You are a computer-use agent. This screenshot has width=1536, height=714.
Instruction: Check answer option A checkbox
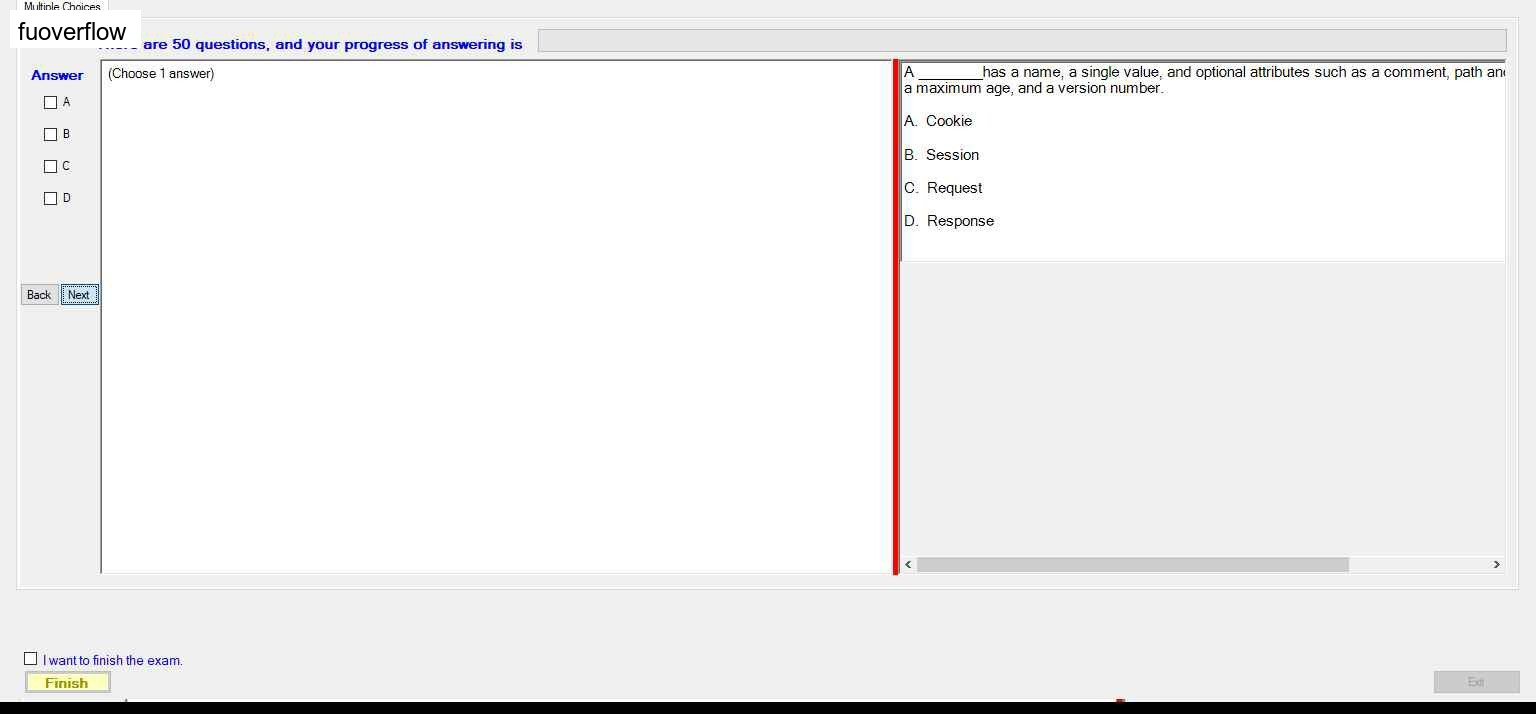point(51,102)
